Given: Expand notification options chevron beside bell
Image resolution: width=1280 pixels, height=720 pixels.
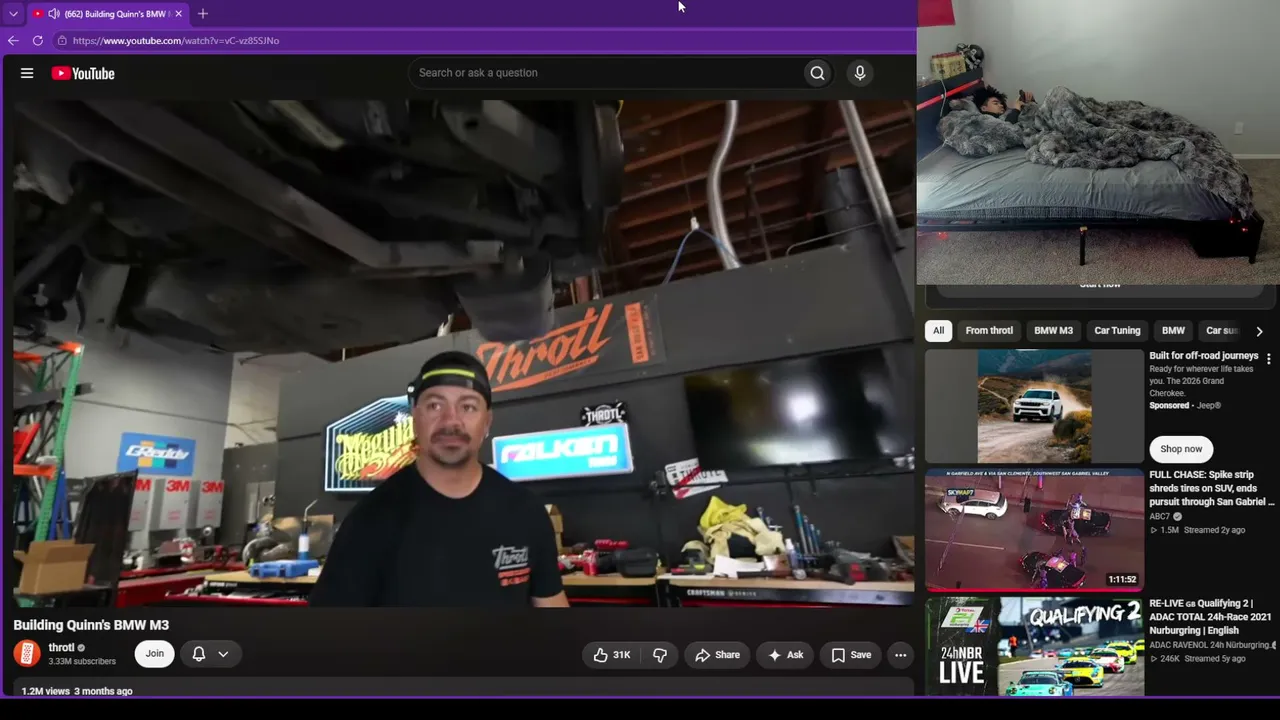Looking at the screenshot, I should [x=223, y=654].
